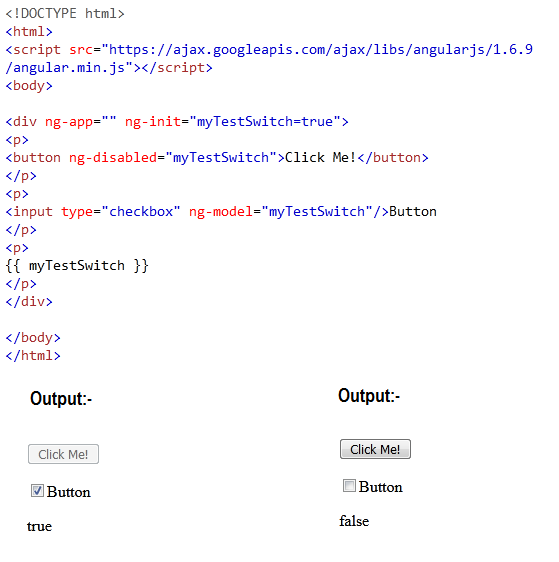The image size is (559, 562).
Task: Click the ng-init="myTestSwitch=true" attribute
Action: [233, 122]
